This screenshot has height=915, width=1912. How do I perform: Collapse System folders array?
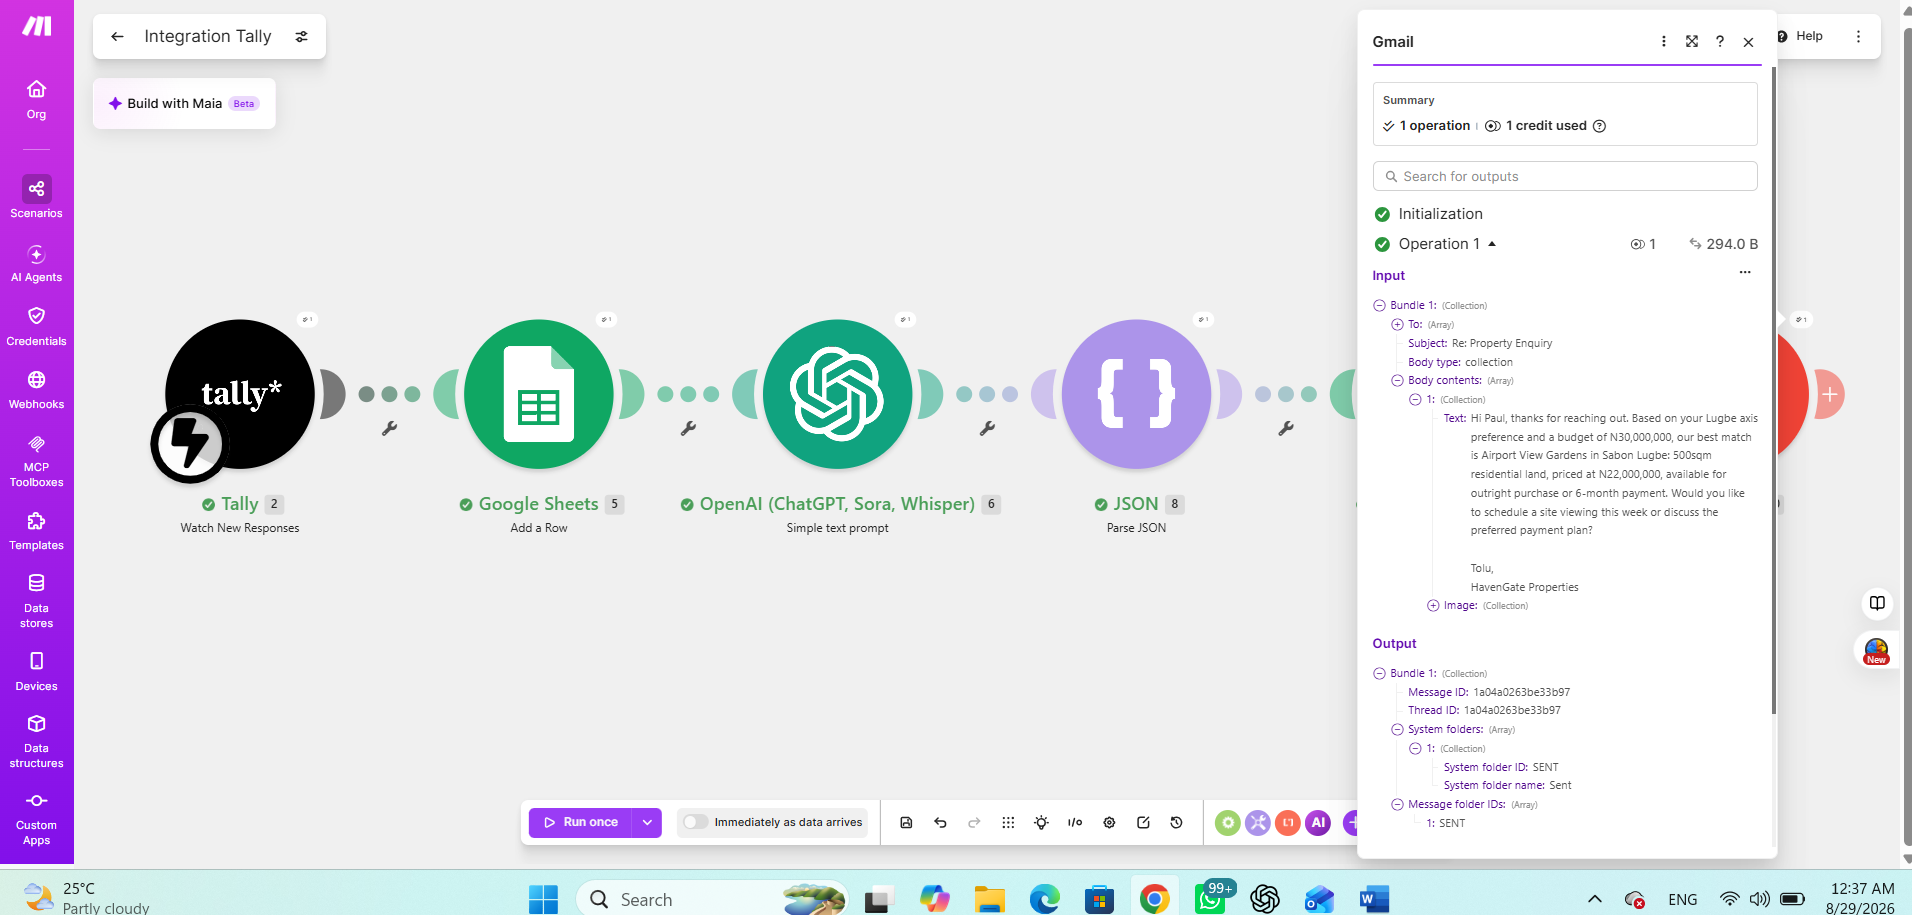[x=1397, y=729]
